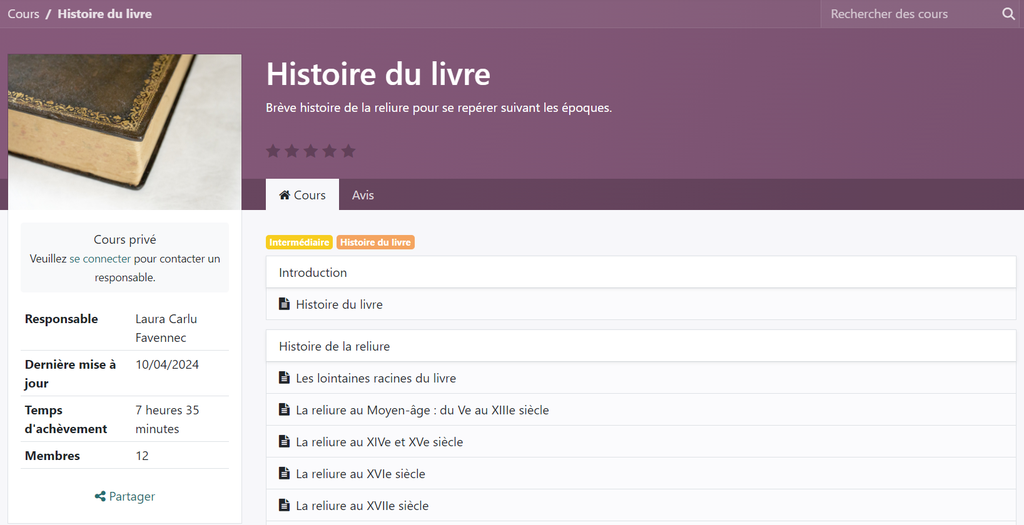Click the 'Responsable' label
This screenshot has height=525, width=1024.
coord(61,319)
